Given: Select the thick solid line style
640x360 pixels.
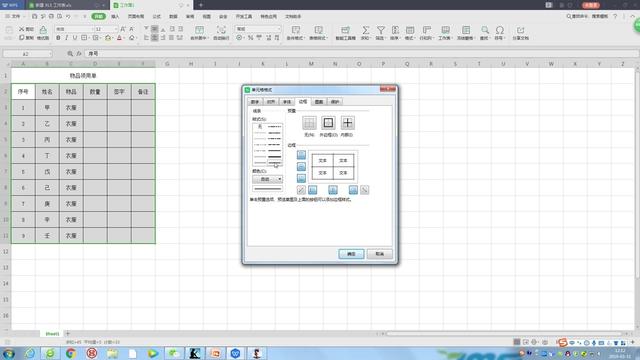Looking at the screenshot, I should [x=275, y=157].
